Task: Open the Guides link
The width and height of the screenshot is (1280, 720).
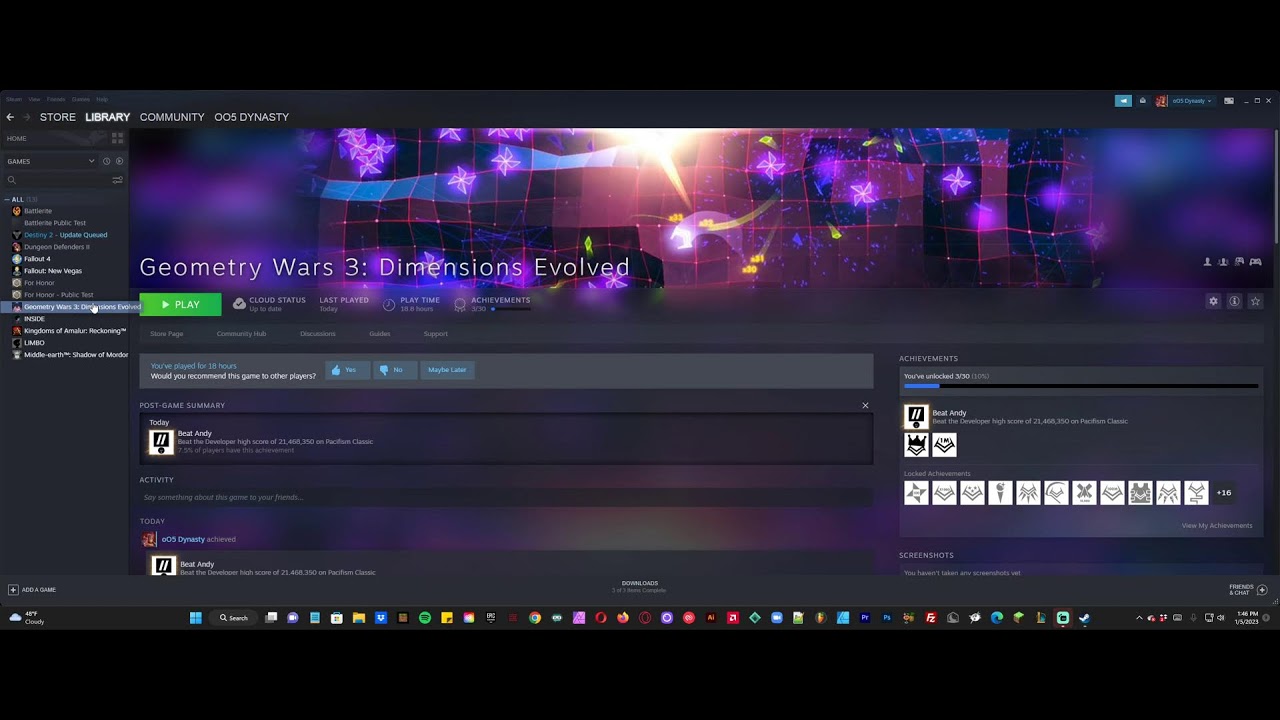Action: coord(380,334)
